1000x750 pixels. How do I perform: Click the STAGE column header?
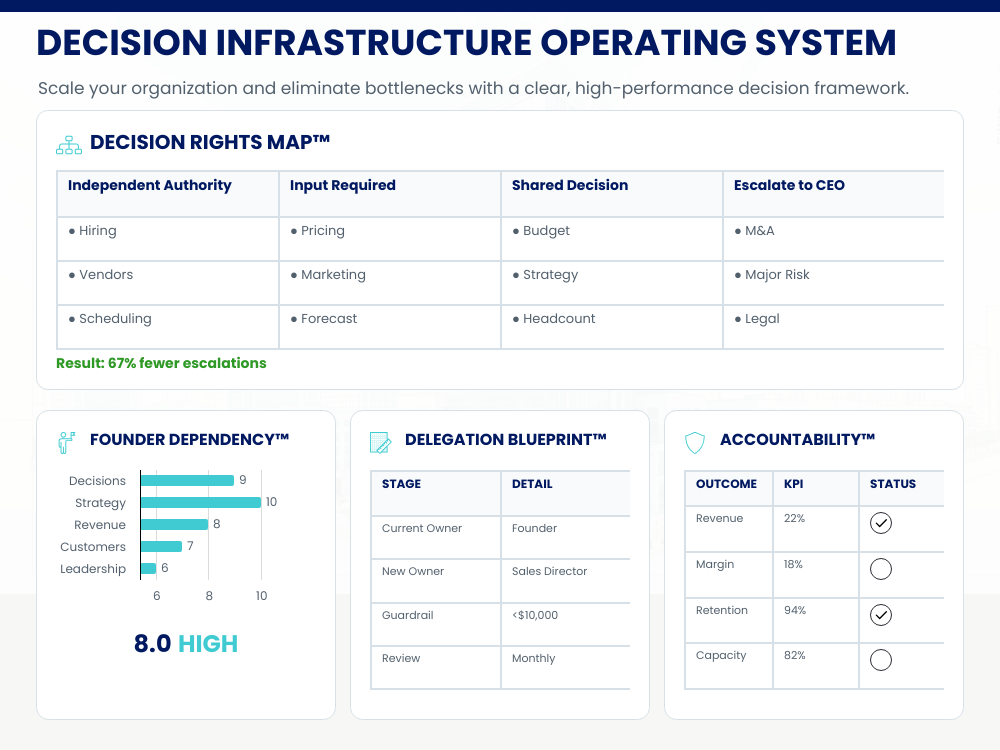click(x=436, y=493)
